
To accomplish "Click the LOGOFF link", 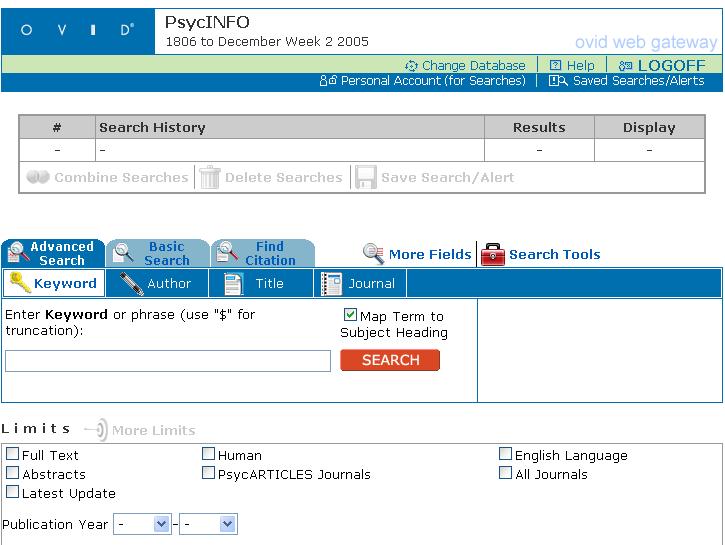I will pos(671,66).
